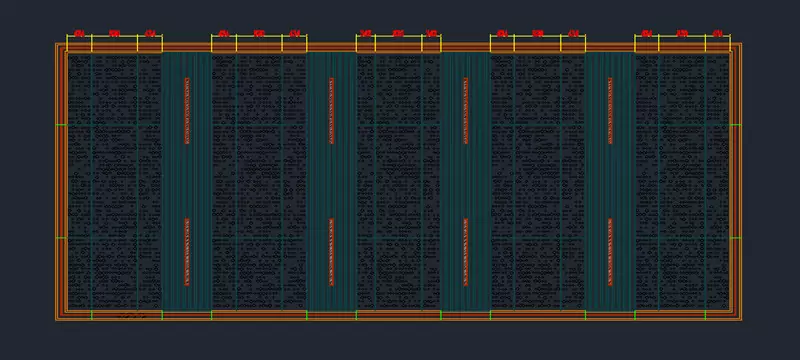800x360 pixels.
Task: Select the lower red label in fourth teal band
Action: coord(610,252)
